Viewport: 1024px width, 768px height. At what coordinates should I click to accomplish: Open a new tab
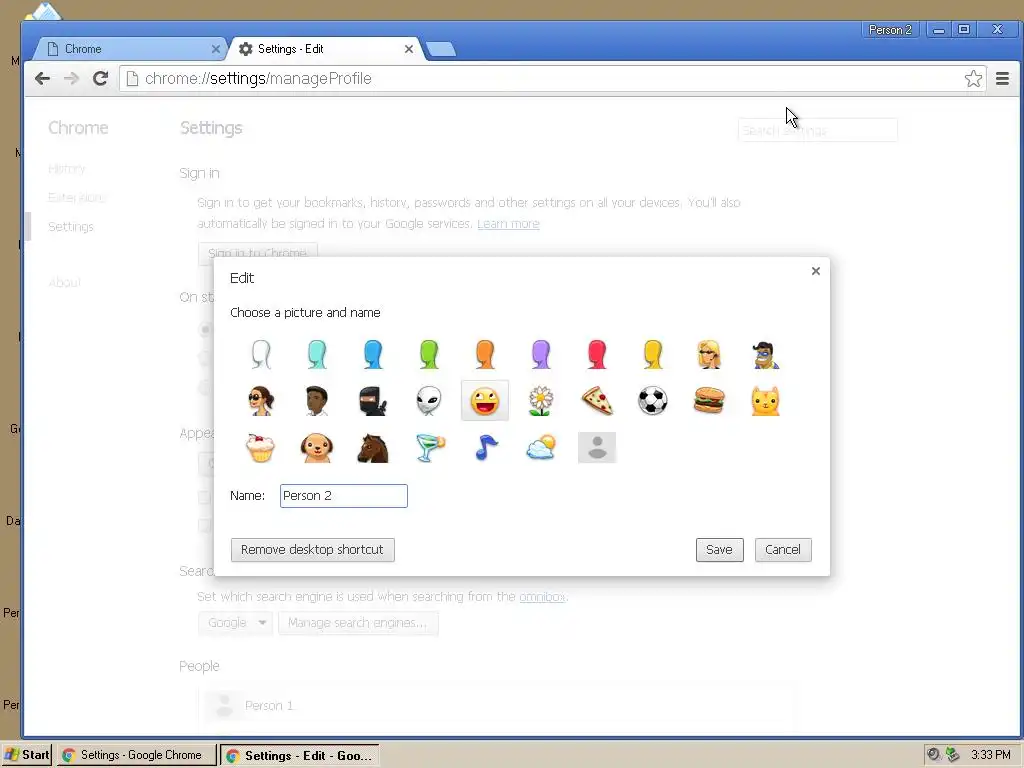click(441, 49)
